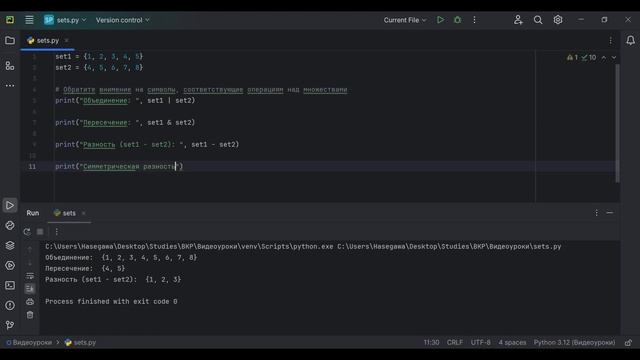
Task: Print the console output
Action: tap(30, 302)
